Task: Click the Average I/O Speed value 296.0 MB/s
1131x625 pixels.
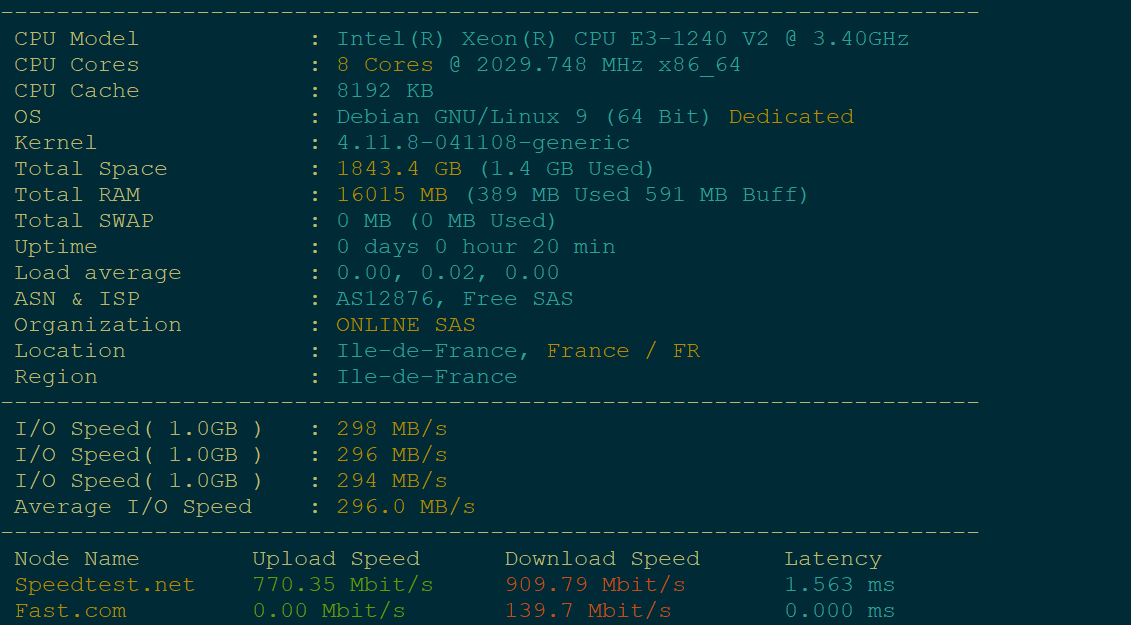Action: pos(406,507)
